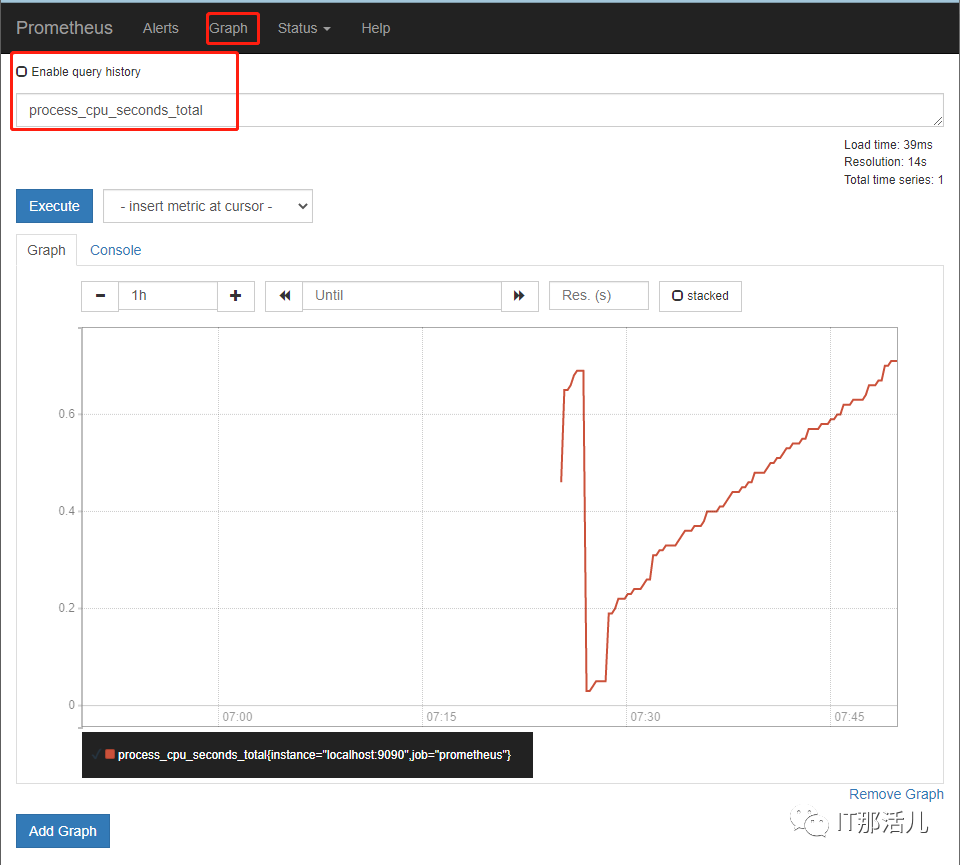Click legend entry process_cpu_seconds_total series
The width and height of the screenshot is (960, 865).
(314, 755)
